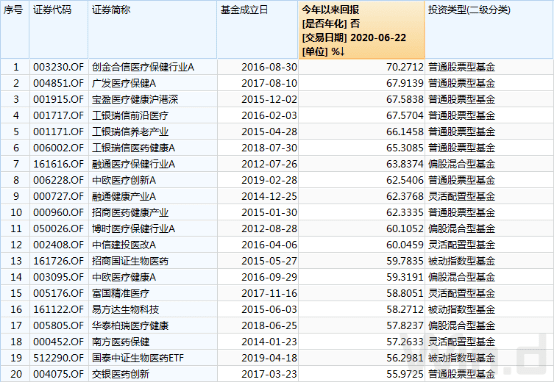The image size is (554, 383).
Task: Select fund name 国泰中证生物医药ETF
Action: [138, 358]
